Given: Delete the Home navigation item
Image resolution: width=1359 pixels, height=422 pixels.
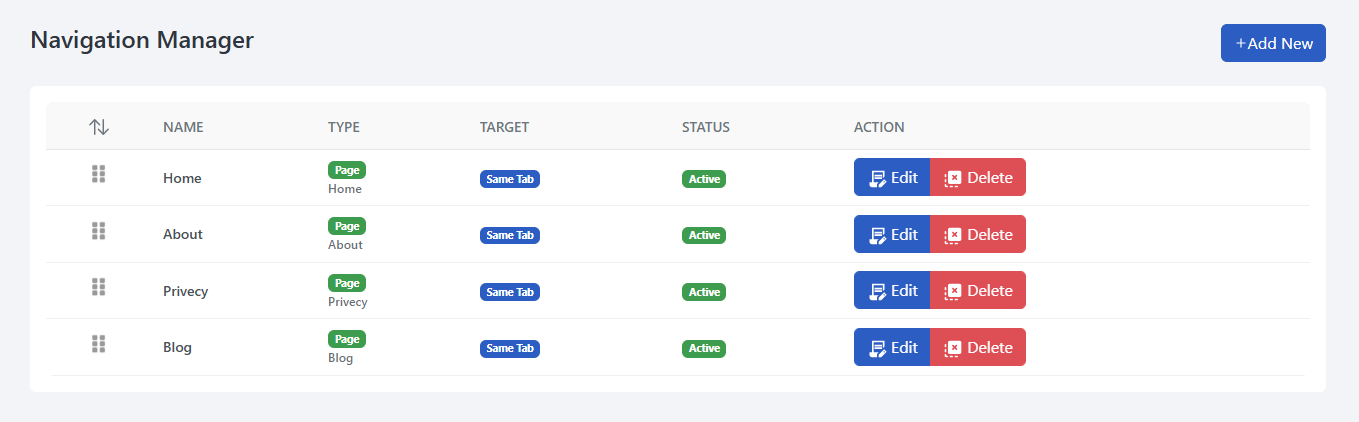Looking at the screenshot, I should [977, 178].
